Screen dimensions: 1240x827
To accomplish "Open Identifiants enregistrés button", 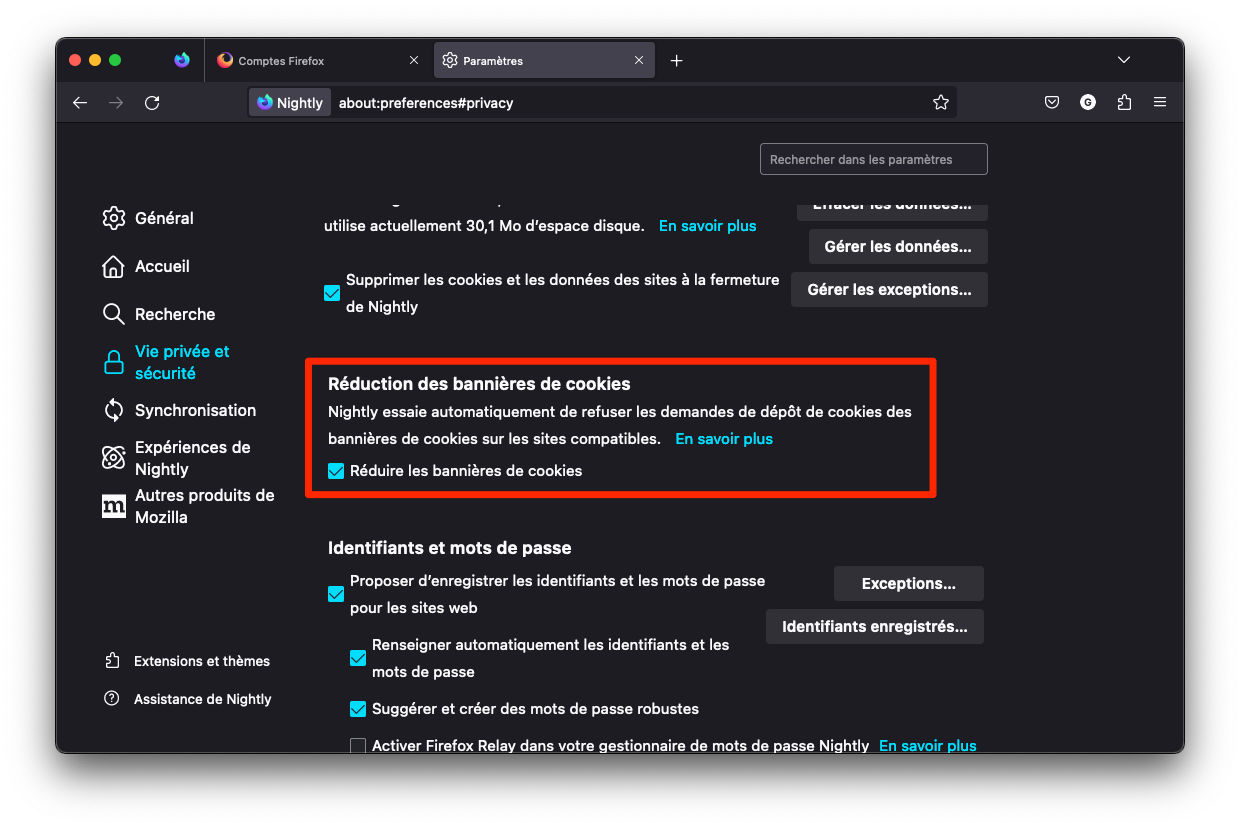I will (x=875, y=626).
